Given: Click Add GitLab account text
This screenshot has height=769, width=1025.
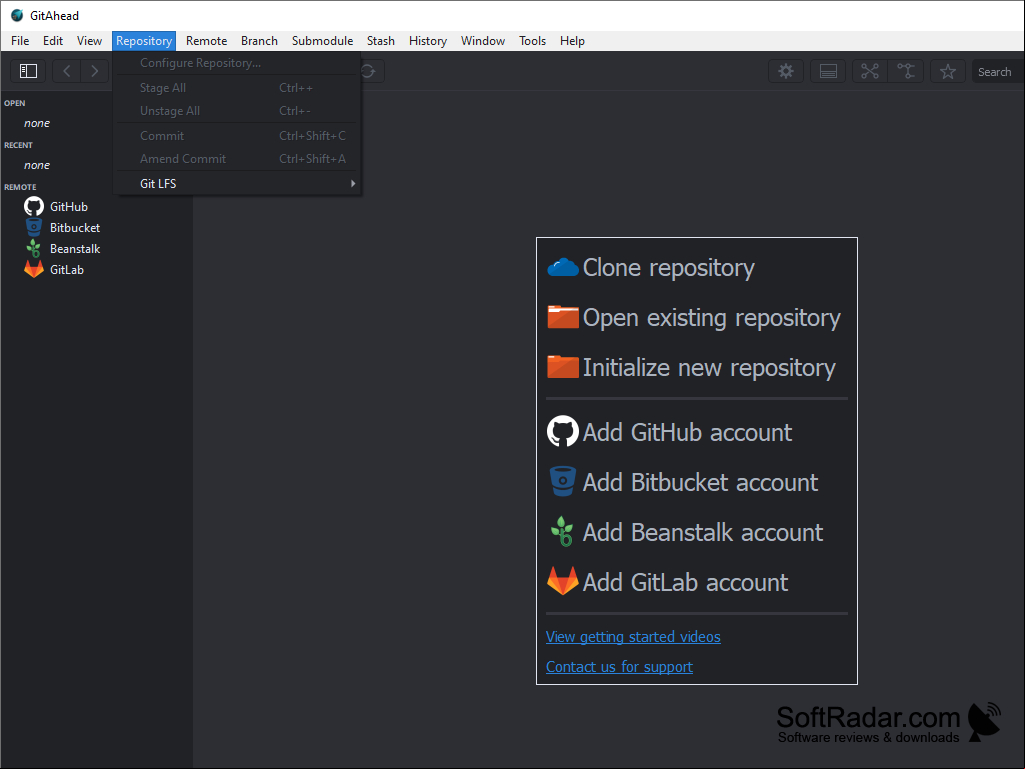Looking at the screenshot, I should pos(686,582).
